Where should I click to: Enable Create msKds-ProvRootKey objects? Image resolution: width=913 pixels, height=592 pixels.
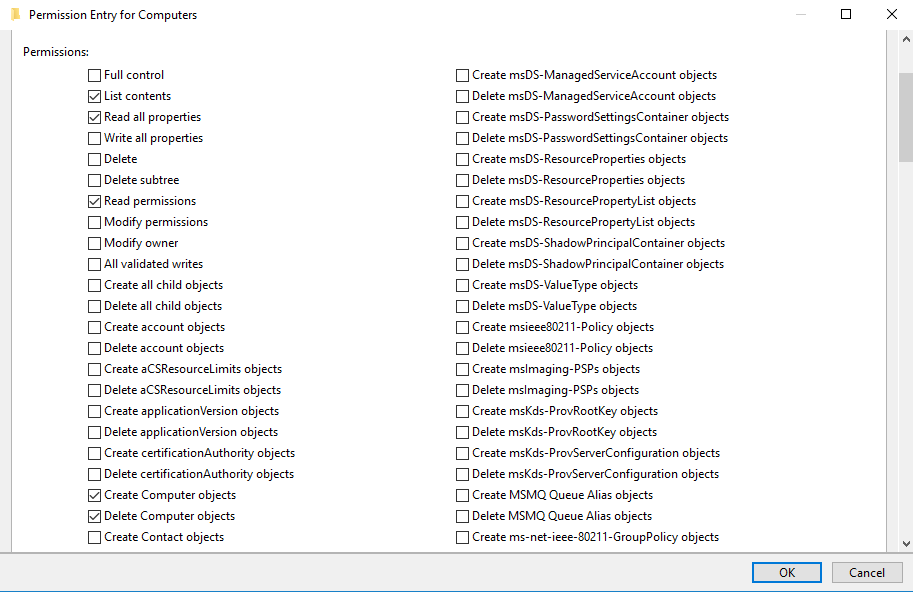pos(463,411)
